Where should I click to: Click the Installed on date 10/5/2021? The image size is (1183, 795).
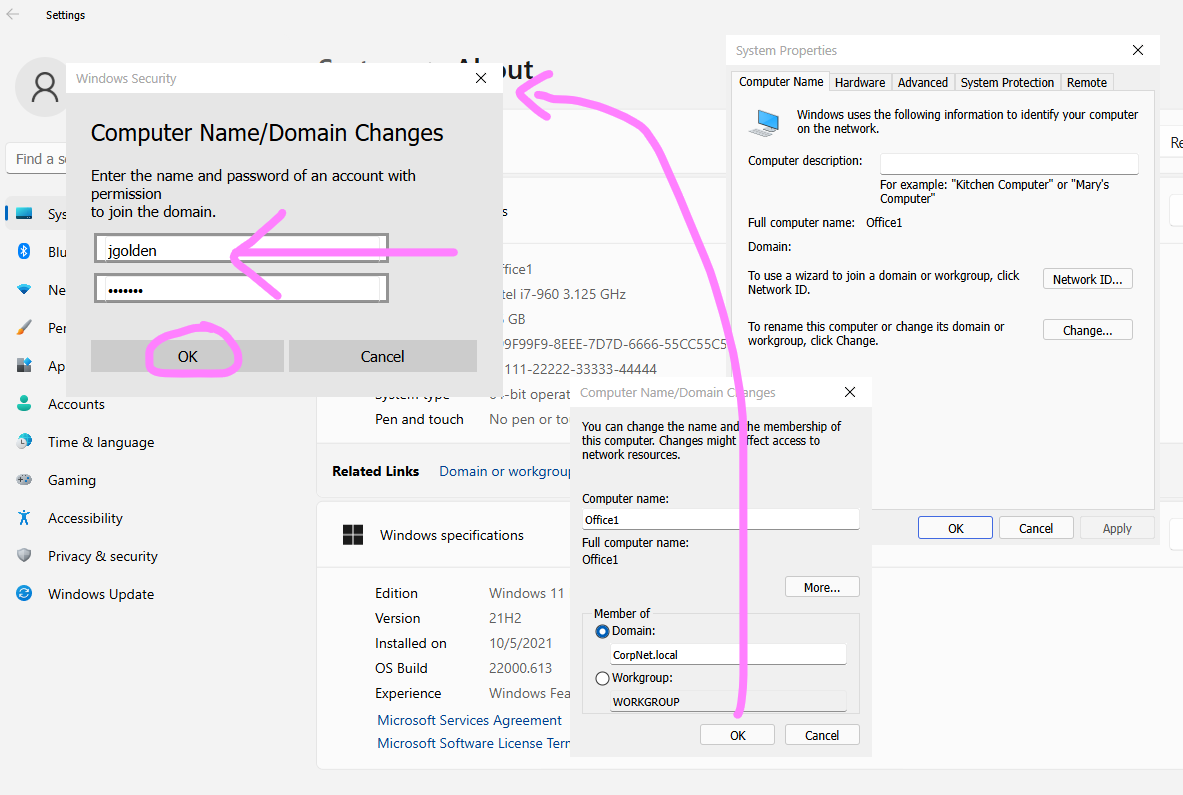pyautogui.click(x=520, y=643)
